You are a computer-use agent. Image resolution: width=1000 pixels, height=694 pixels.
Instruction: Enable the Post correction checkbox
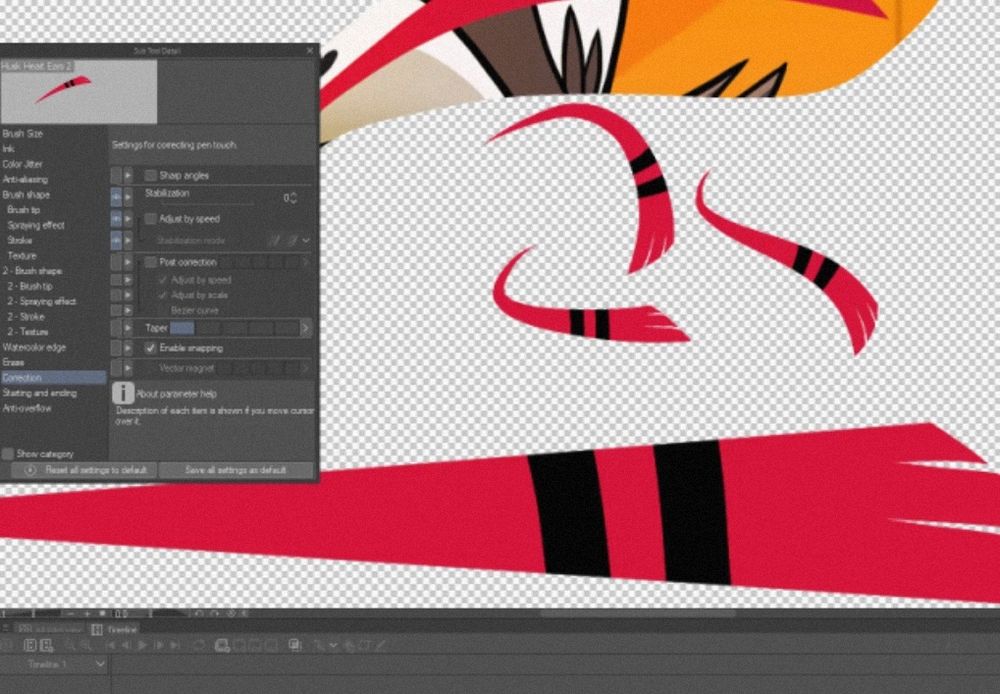click(x=151, y=262)
